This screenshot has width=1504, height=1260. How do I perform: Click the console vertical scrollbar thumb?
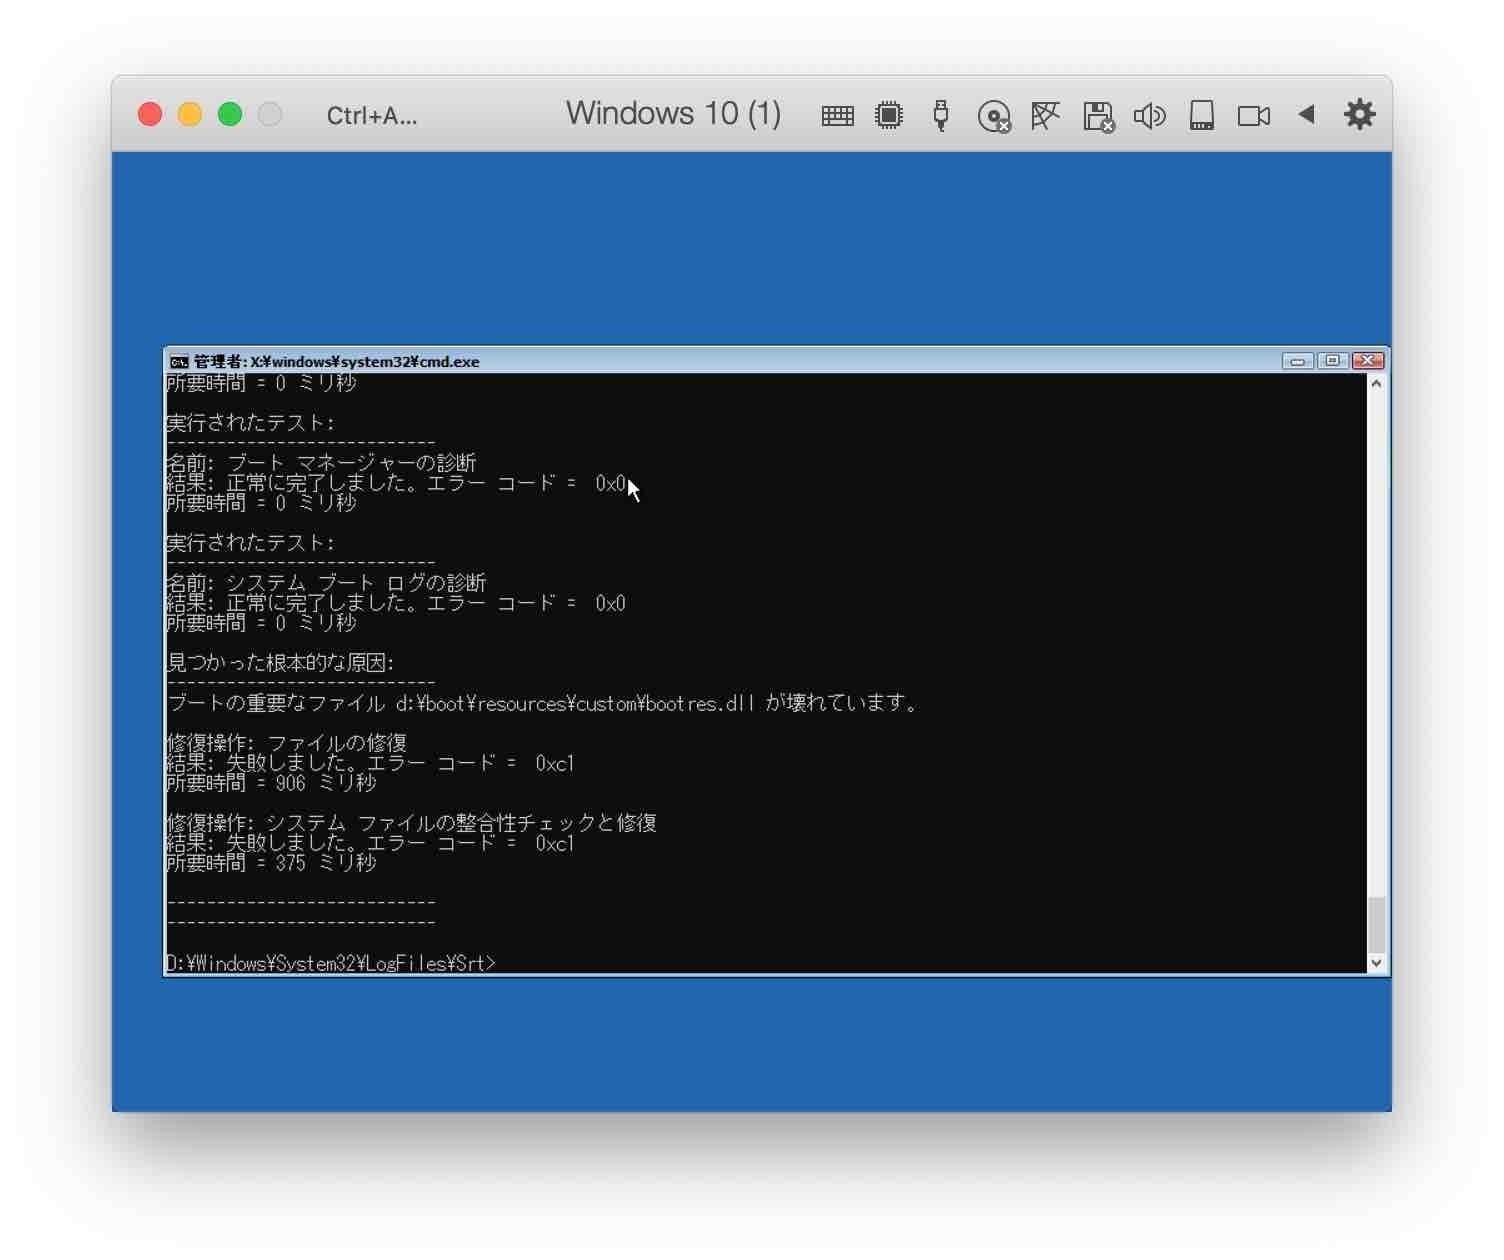[x=1377, y=925]
